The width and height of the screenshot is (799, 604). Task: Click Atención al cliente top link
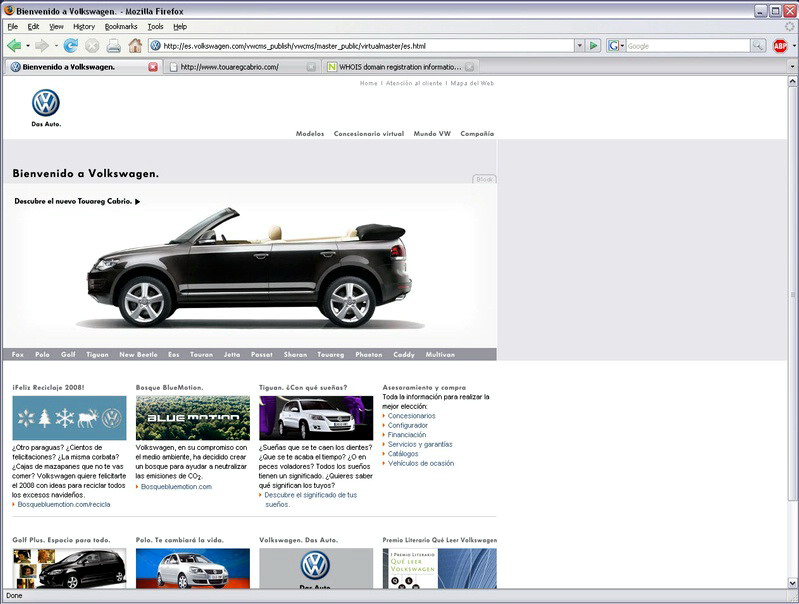click(x=414, y=83)
